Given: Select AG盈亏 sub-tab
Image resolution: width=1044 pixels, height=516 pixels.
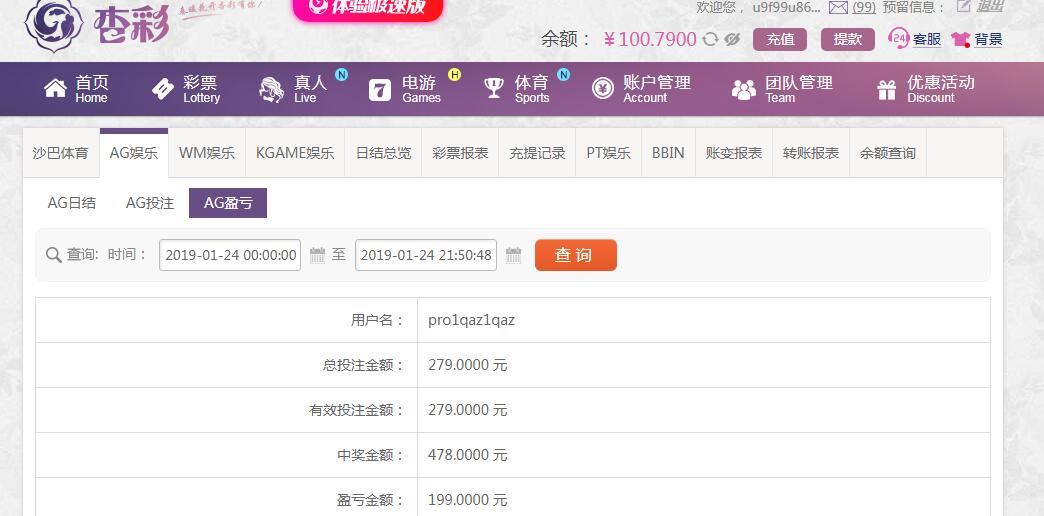Looking at the screenshot, I should (x=228, y=203).
